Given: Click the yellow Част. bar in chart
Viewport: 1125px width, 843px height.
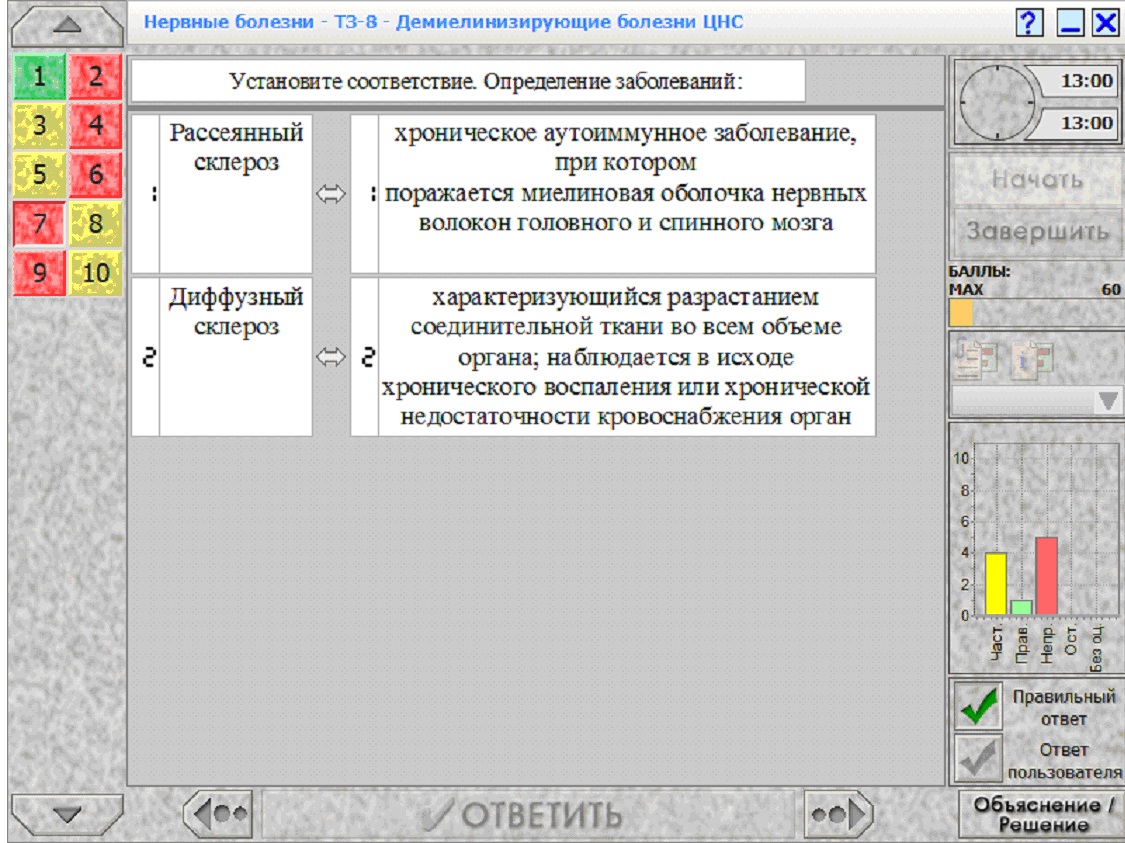Looking at the screenshot, I should coord(996,583).
